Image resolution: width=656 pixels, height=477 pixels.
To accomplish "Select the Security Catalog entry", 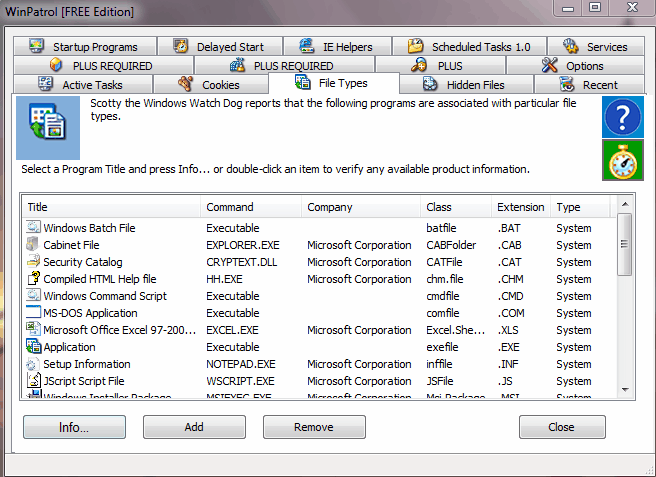I will pyautogui.click(x=319, y=262).
